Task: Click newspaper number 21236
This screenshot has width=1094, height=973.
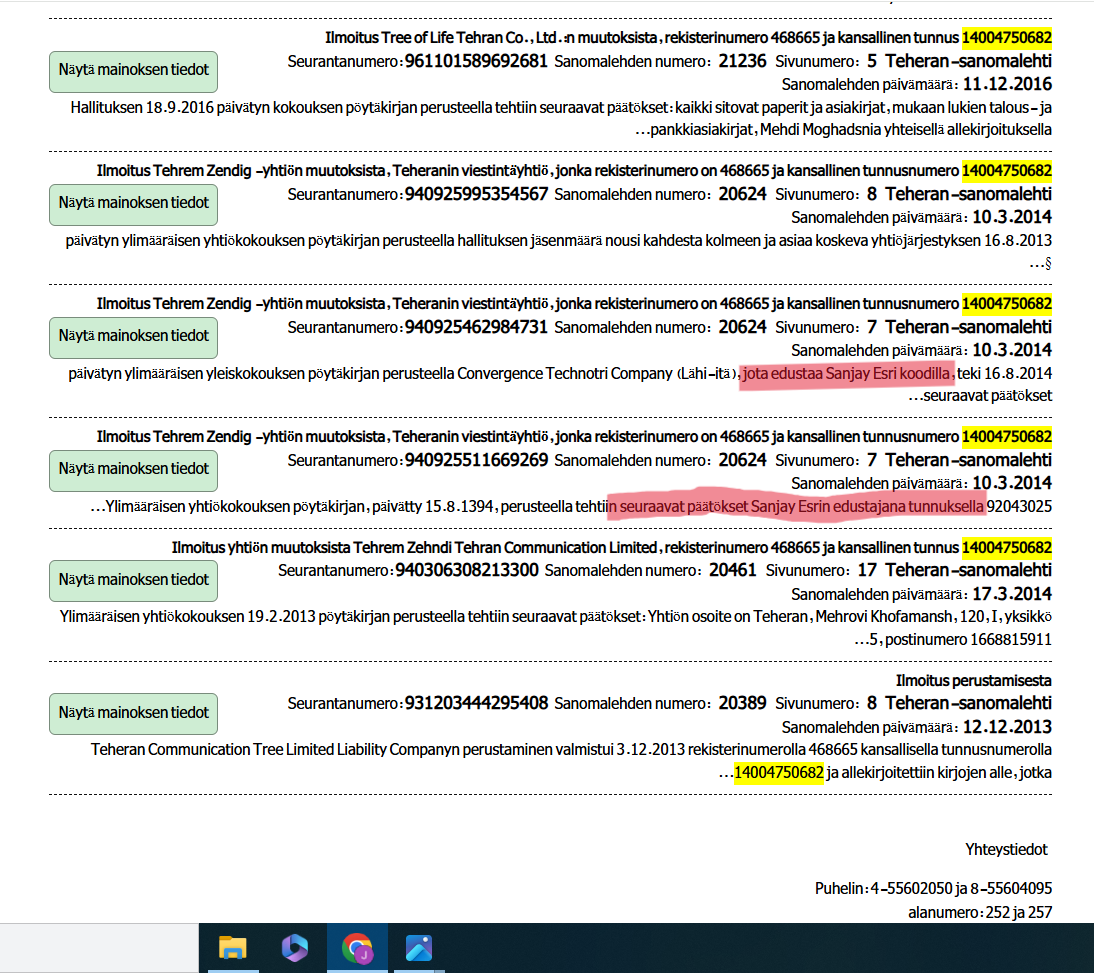Action: (x=742, y=61)
